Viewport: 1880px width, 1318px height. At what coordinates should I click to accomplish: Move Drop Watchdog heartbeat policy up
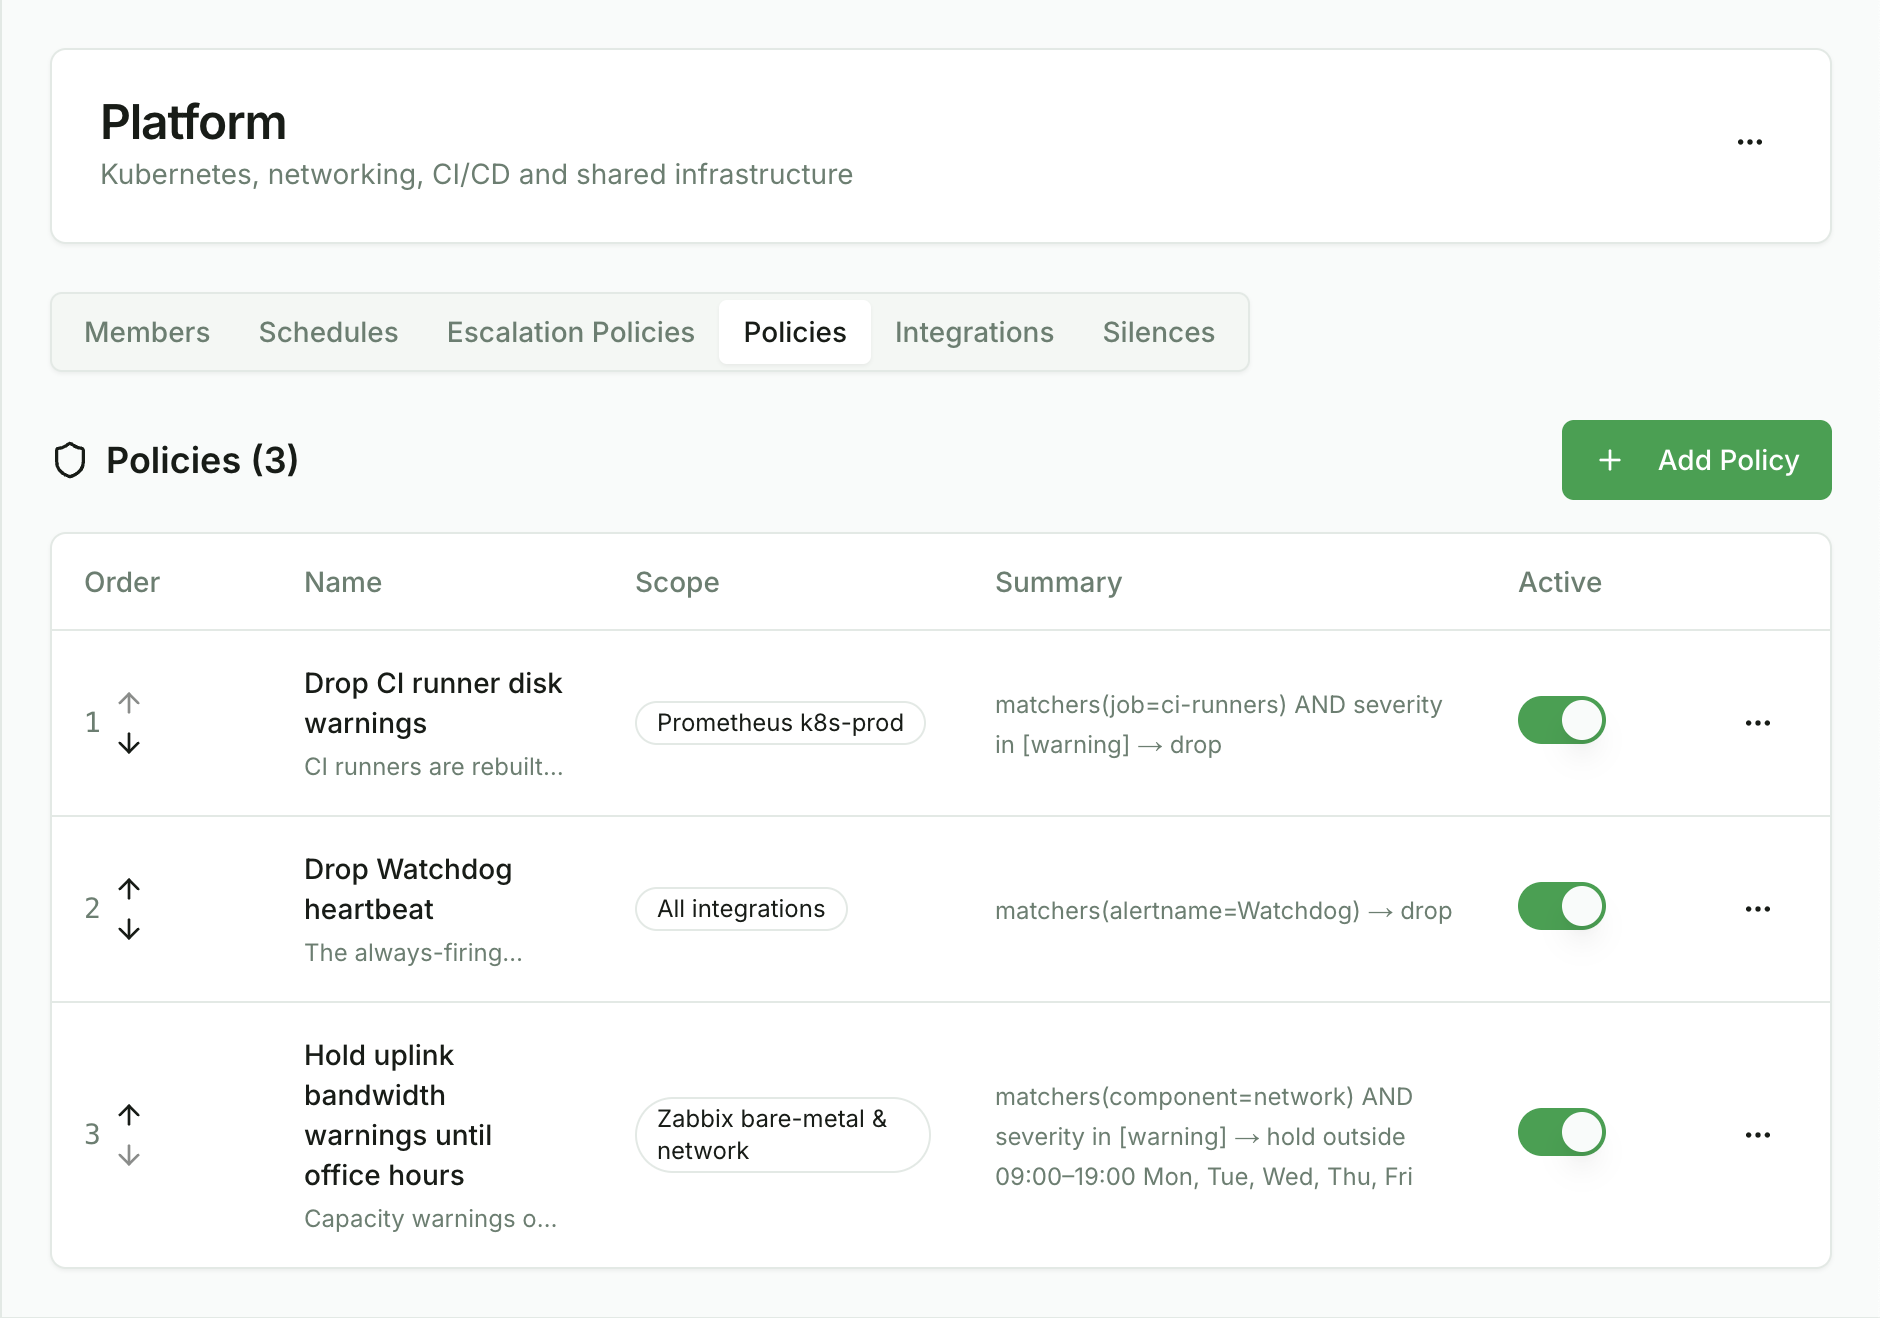pyautogui.click(x=129, y=888)
